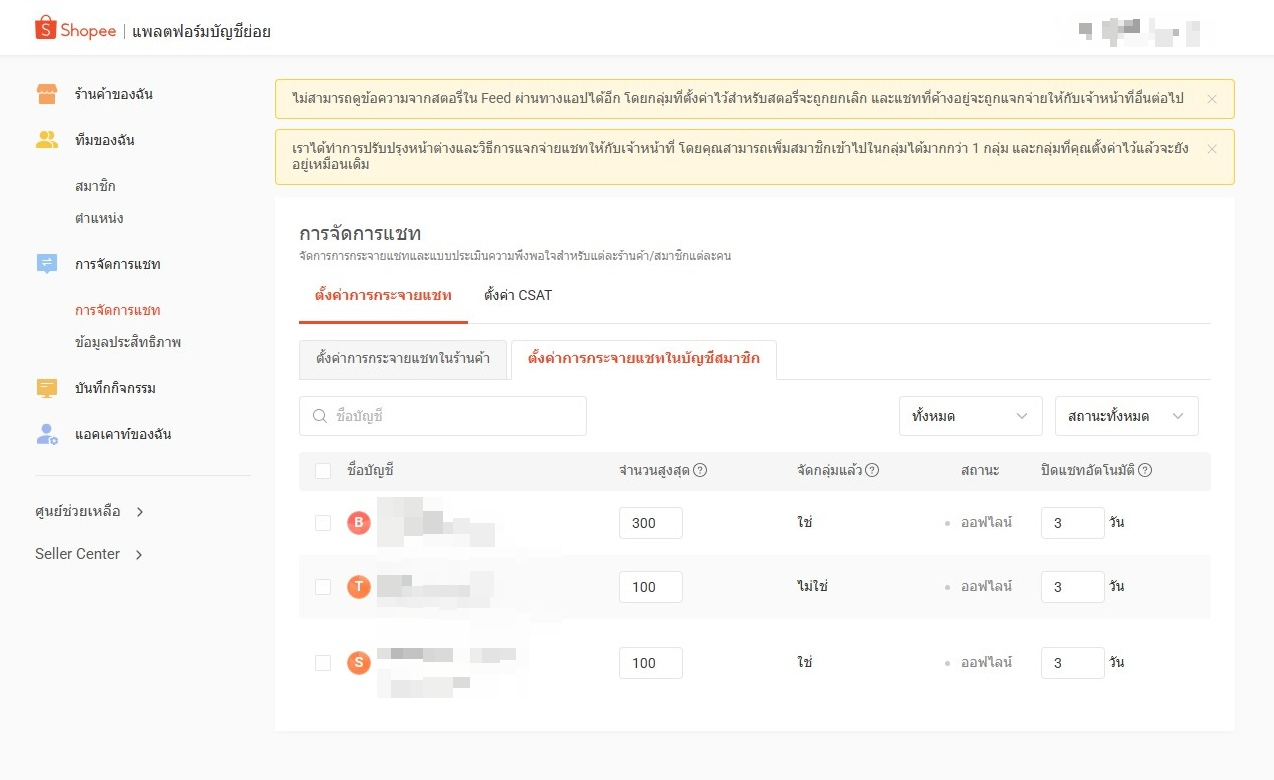Click the สถานะ column header
Image resolution: width=1274 pixels, height=780 pixels.
[x=980, y=470]
